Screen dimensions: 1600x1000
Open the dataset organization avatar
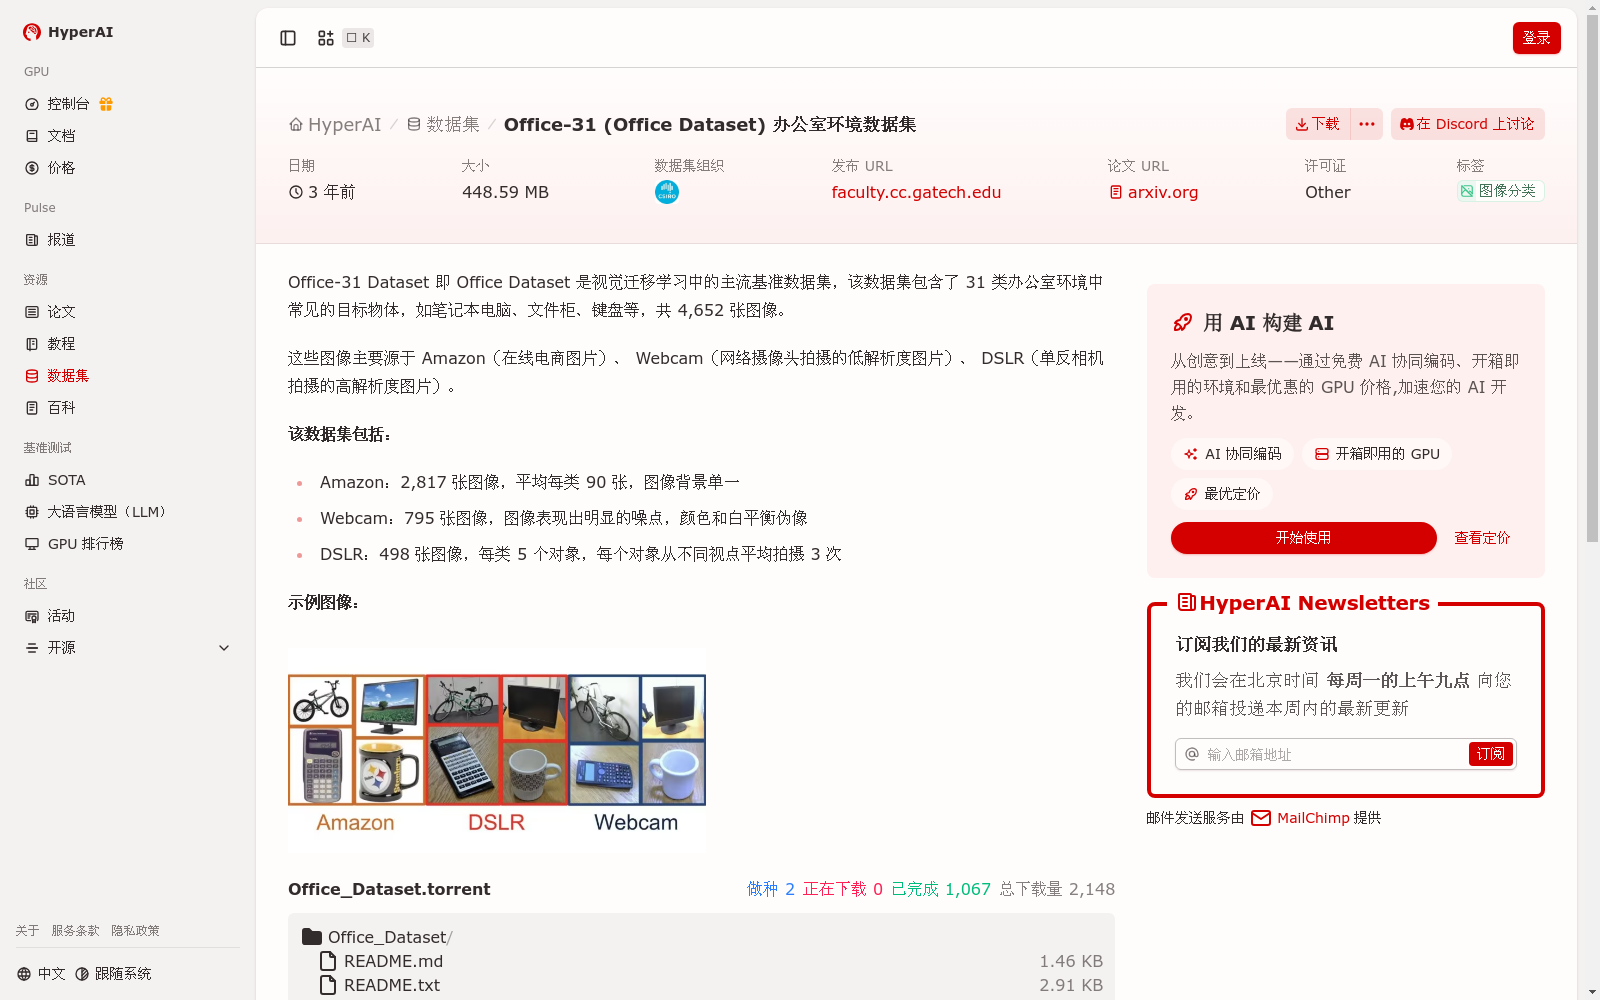click(667, 192)
